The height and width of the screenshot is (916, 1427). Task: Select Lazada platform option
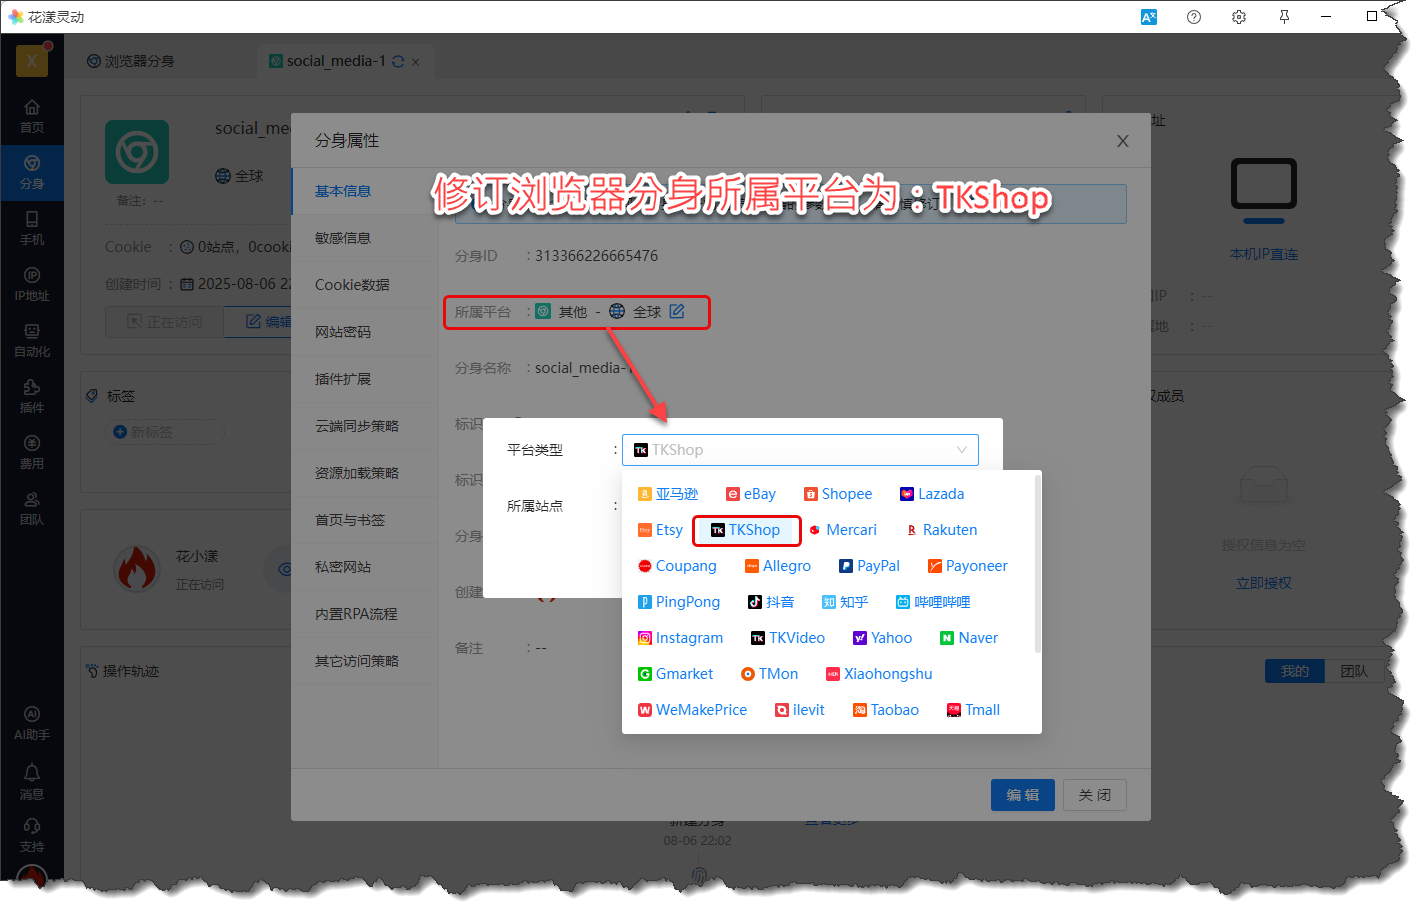click(932, 494)
